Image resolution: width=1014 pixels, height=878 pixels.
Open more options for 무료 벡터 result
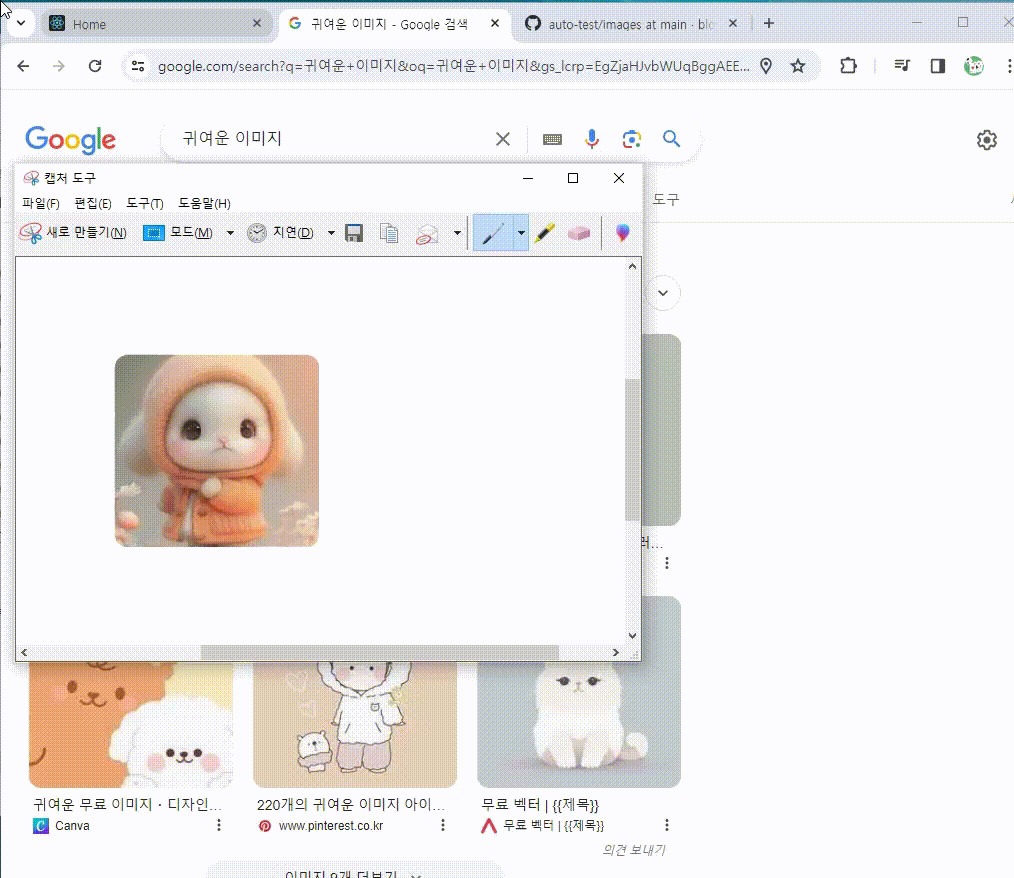click(x=667, y=825)
